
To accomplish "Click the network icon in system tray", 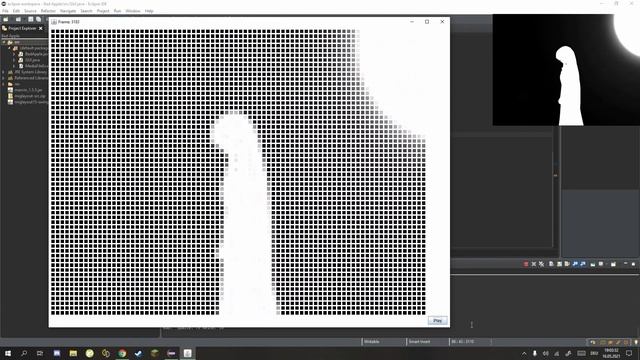I will [x=557, y=353].
